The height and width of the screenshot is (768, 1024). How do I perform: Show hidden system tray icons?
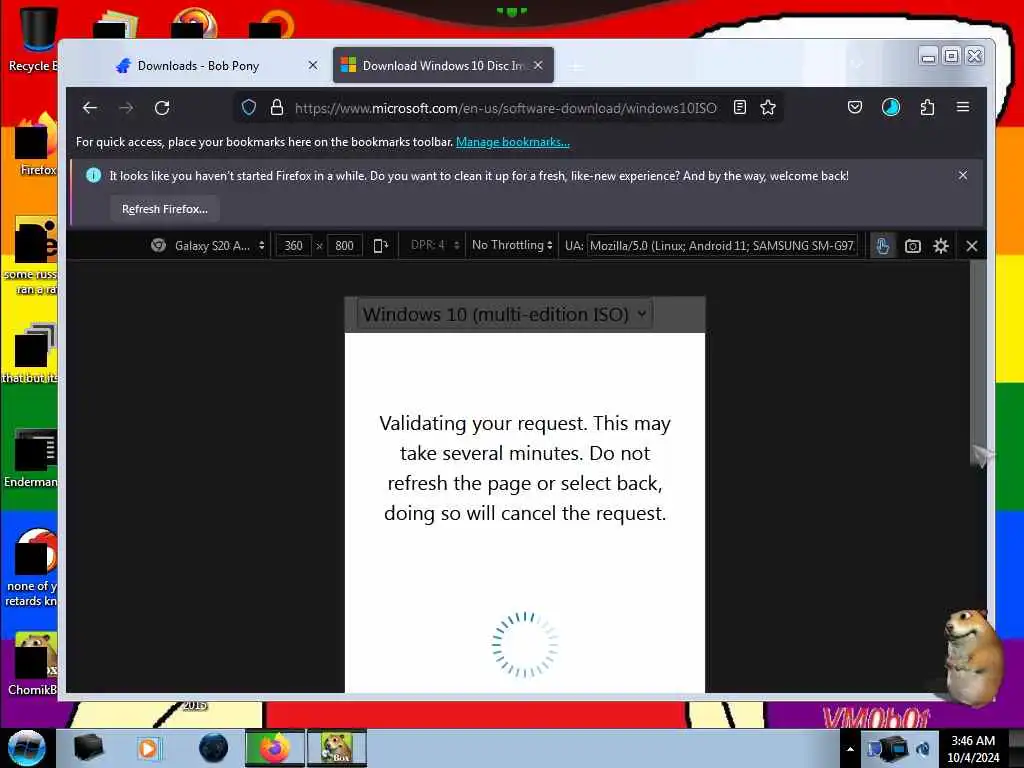coord(850,749)
